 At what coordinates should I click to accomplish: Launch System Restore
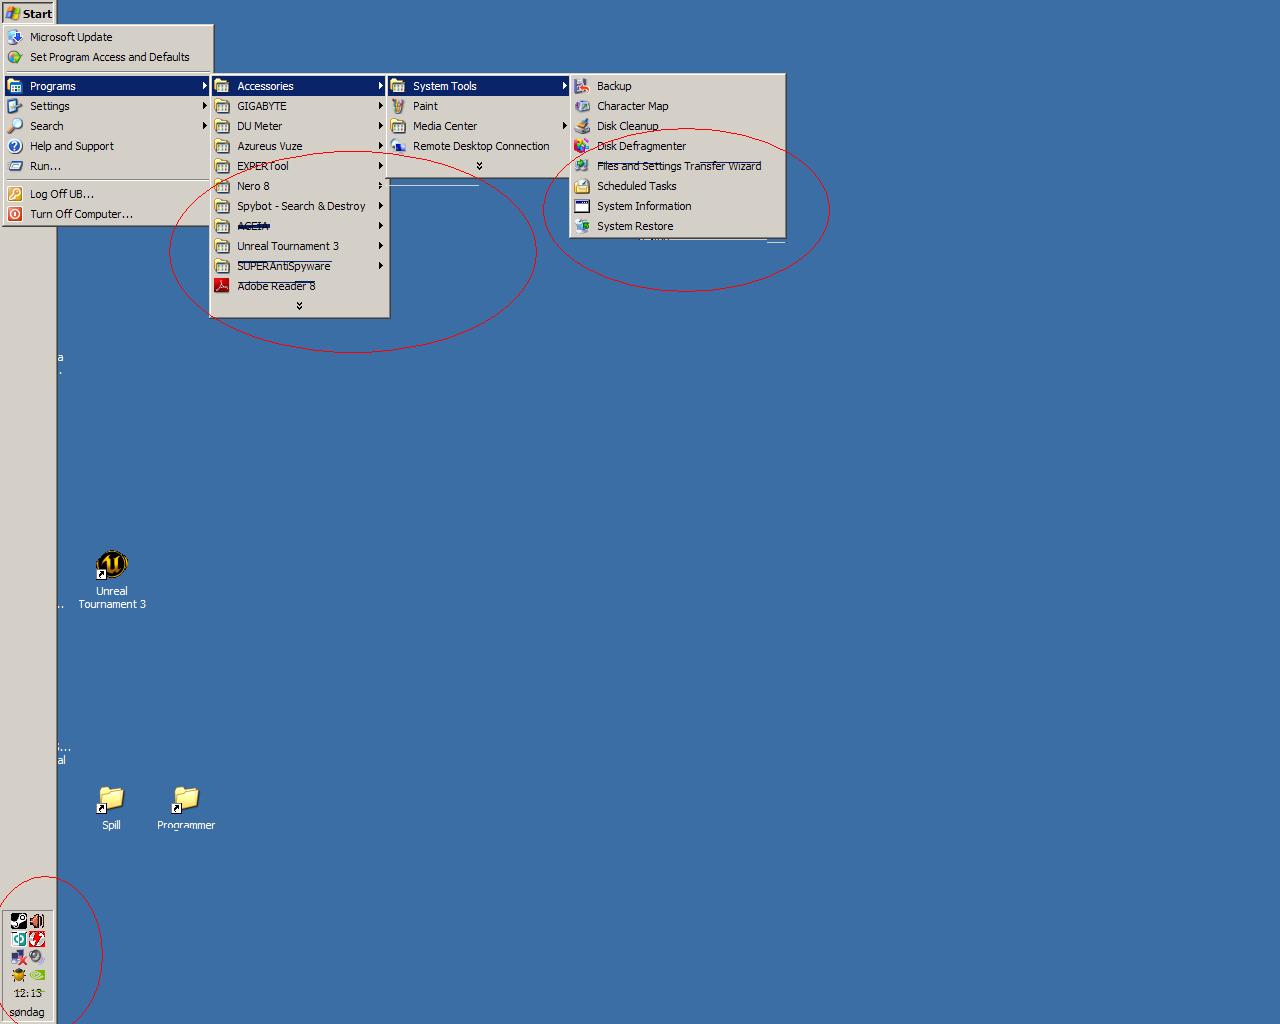click(x=677, y=226)
